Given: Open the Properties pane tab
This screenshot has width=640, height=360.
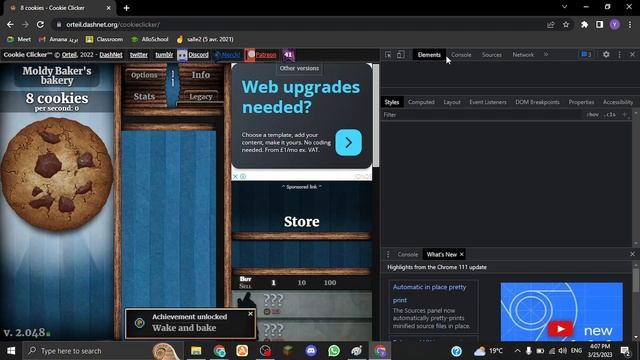Looking at the screenshot, I should (581, 102).
